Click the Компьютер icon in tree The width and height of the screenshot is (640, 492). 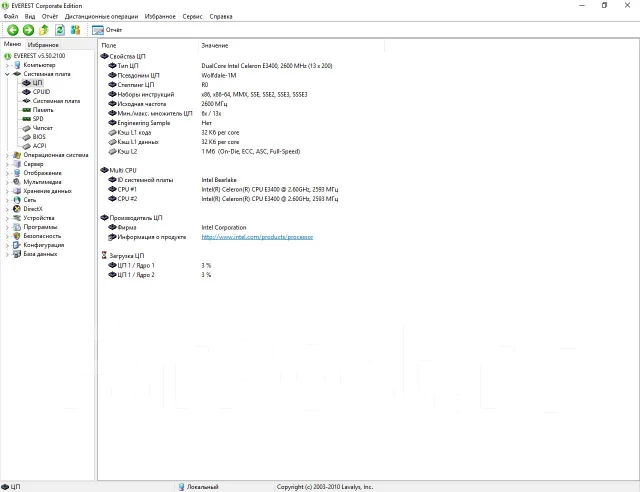(x=17, y=65)
